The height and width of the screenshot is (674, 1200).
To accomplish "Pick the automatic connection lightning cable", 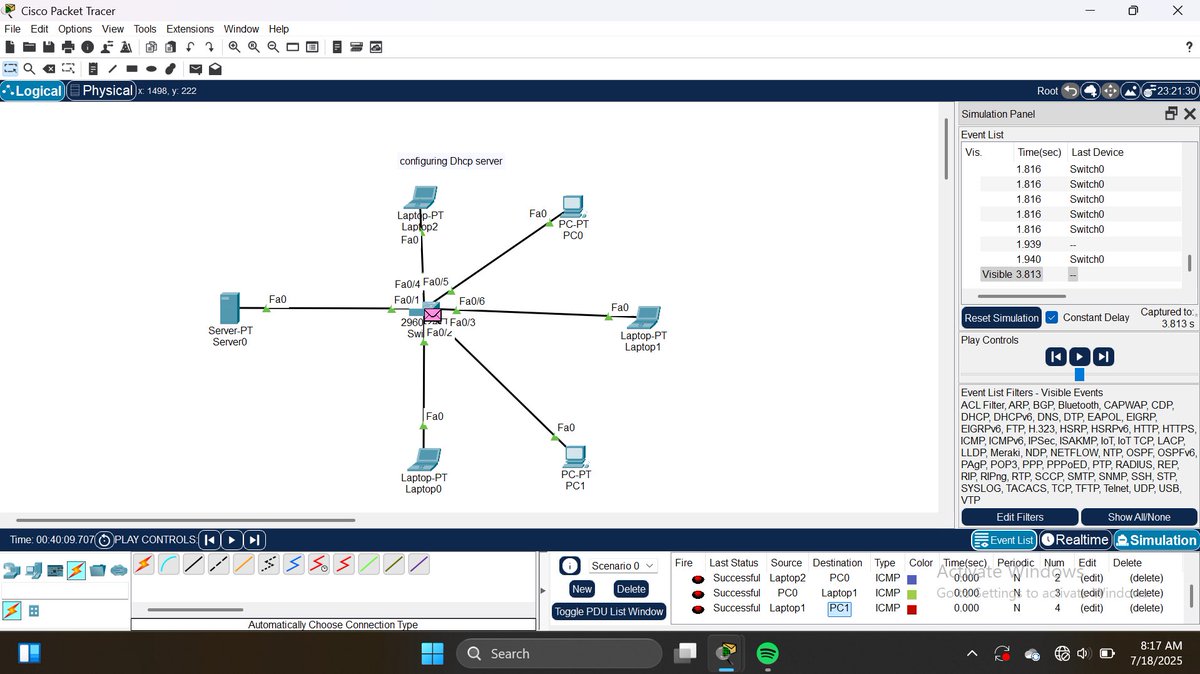I will coord(143,564).
